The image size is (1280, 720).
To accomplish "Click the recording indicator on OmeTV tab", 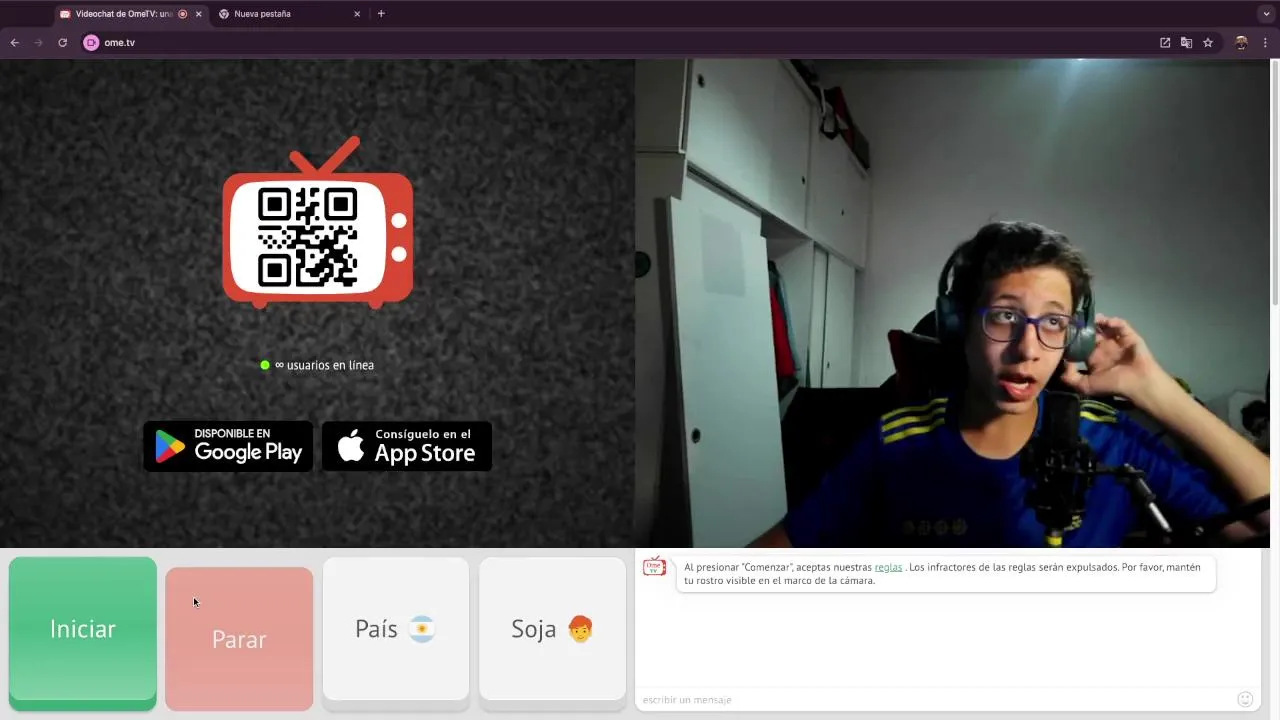I will [183, 14].
